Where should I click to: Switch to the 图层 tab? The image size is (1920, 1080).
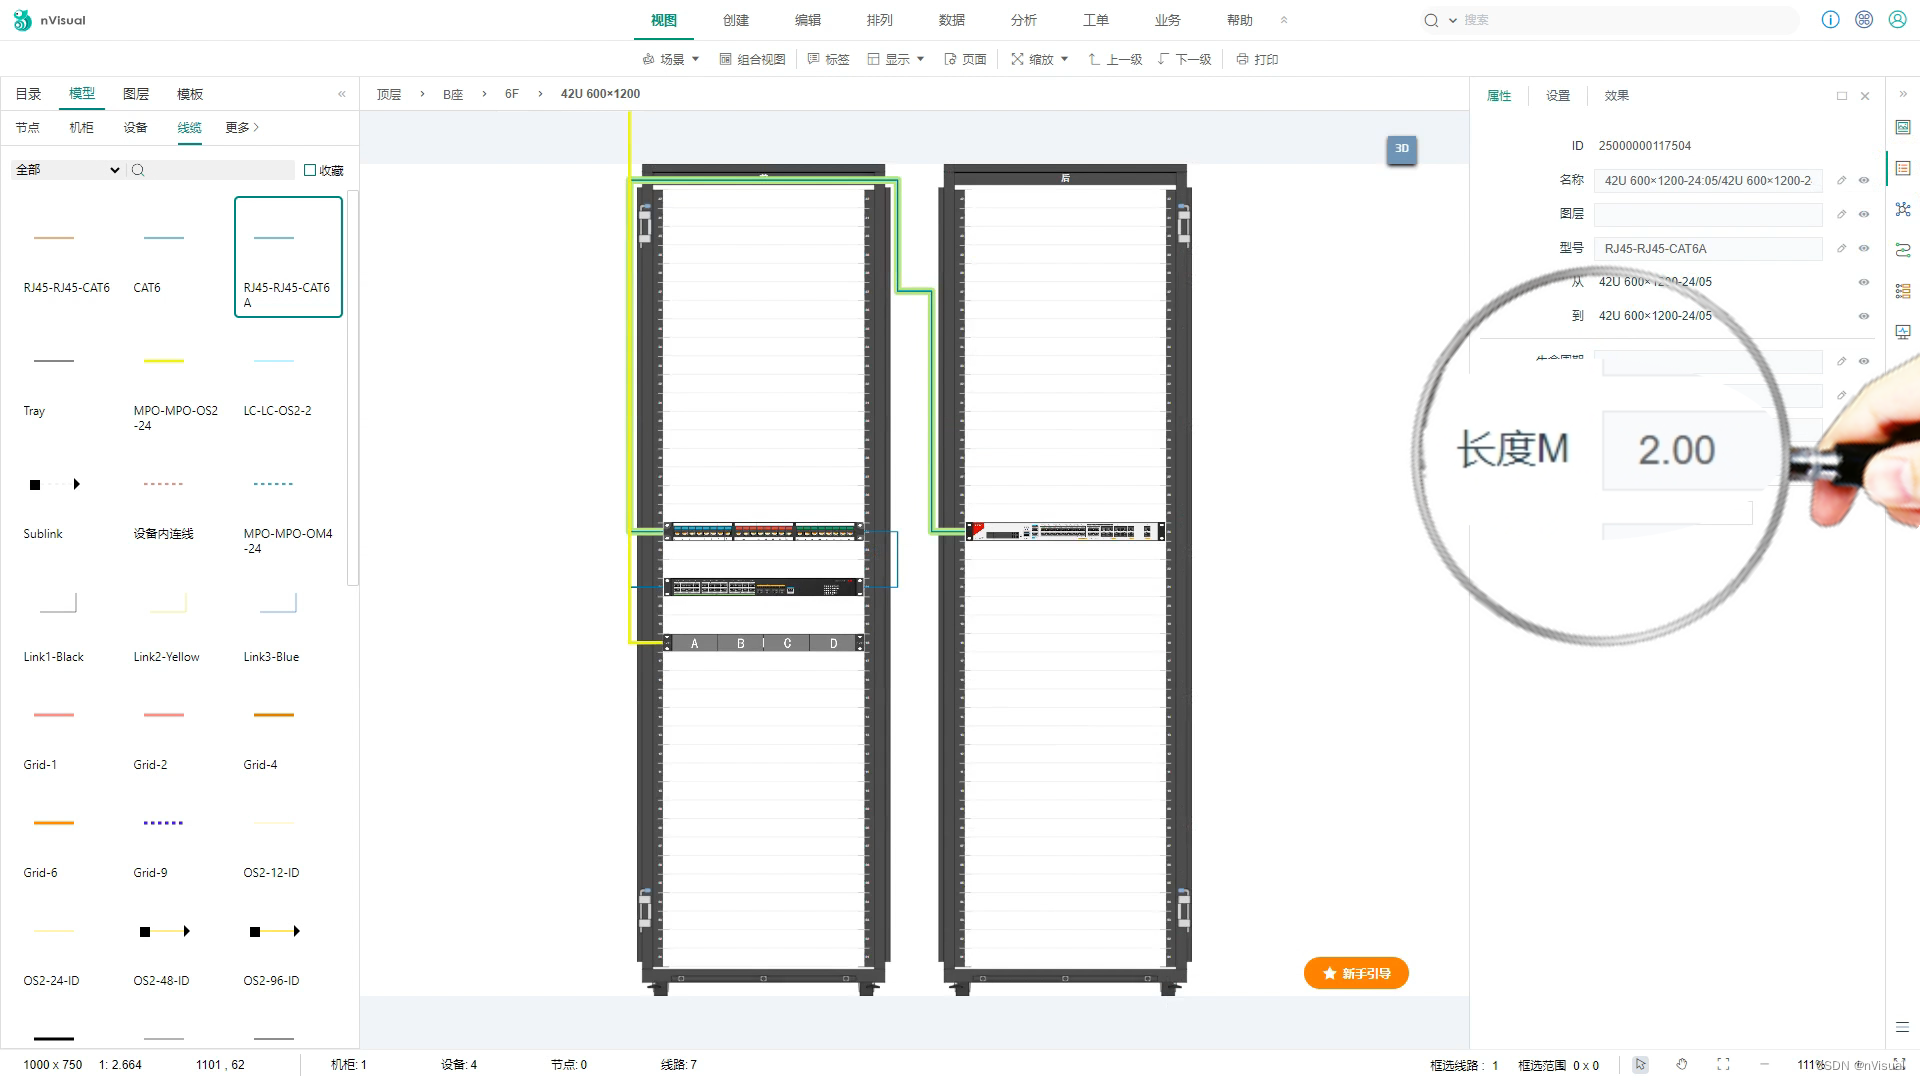coord(136,94)
